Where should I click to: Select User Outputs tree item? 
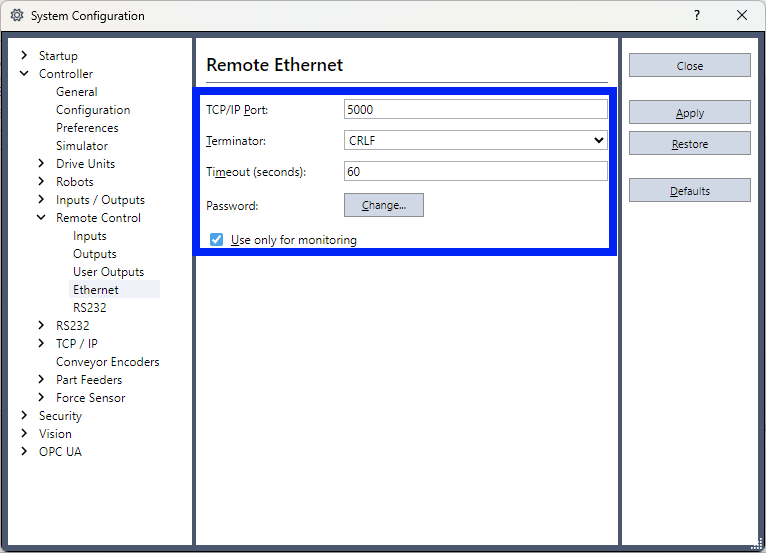click(x=108, y=272)
